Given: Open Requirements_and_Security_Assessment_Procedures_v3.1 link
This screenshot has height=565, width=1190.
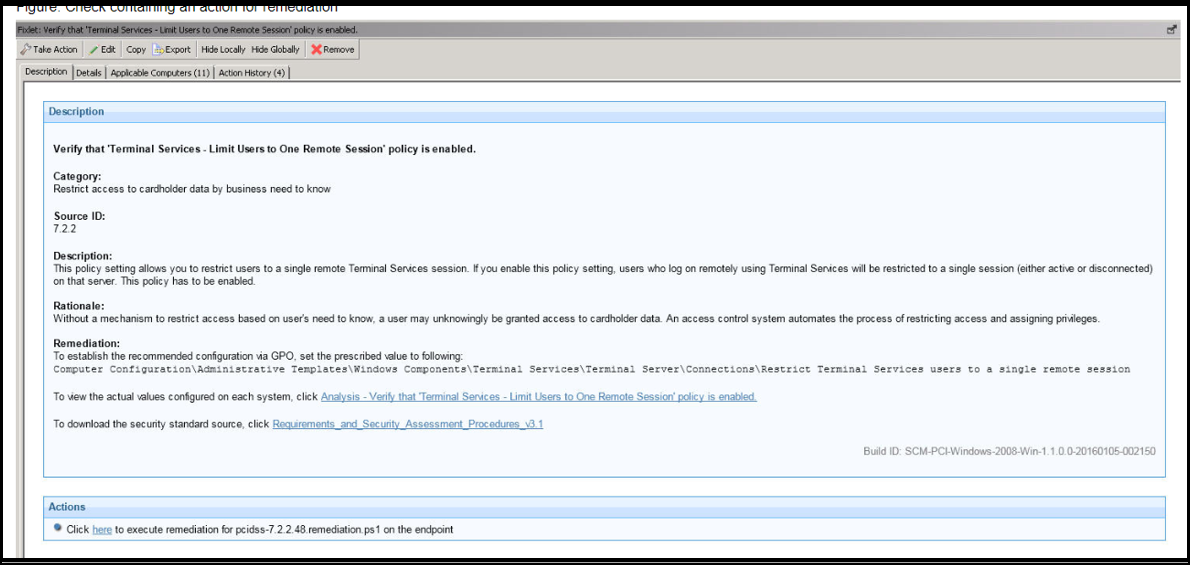Looking at the screenshot, I should [x=408, y=424].
